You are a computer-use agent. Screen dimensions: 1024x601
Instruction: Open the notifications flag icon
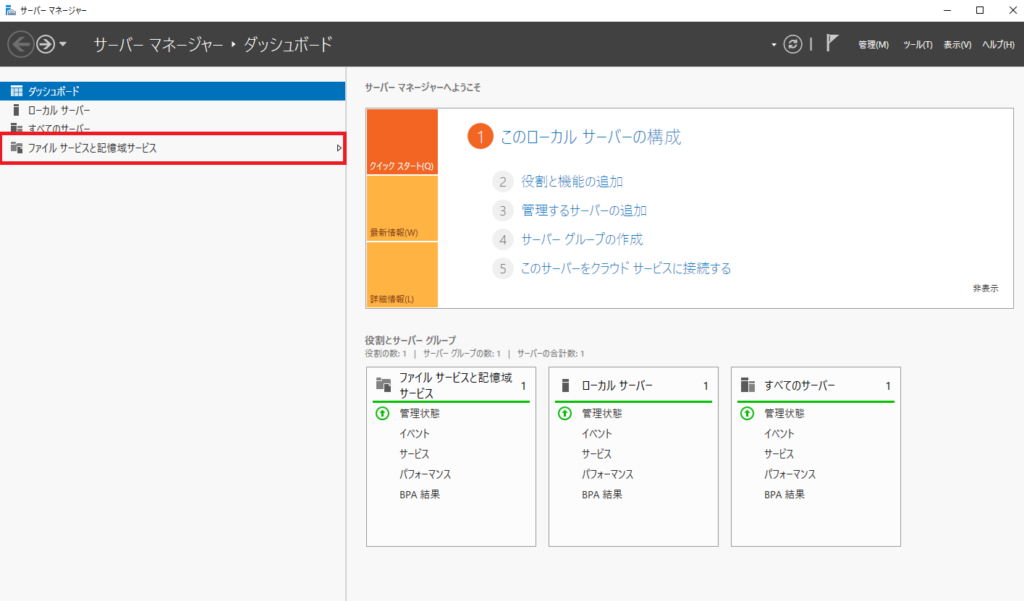(832, 44)
